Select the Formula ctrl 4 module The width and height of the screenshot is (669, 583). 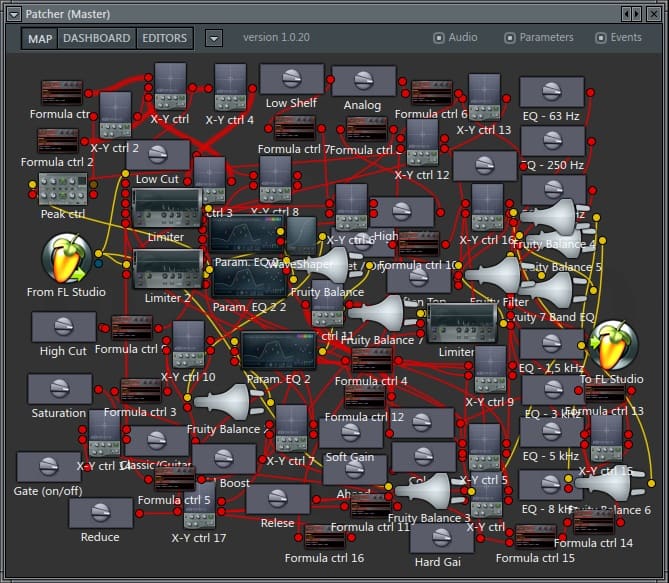[372, 360]
